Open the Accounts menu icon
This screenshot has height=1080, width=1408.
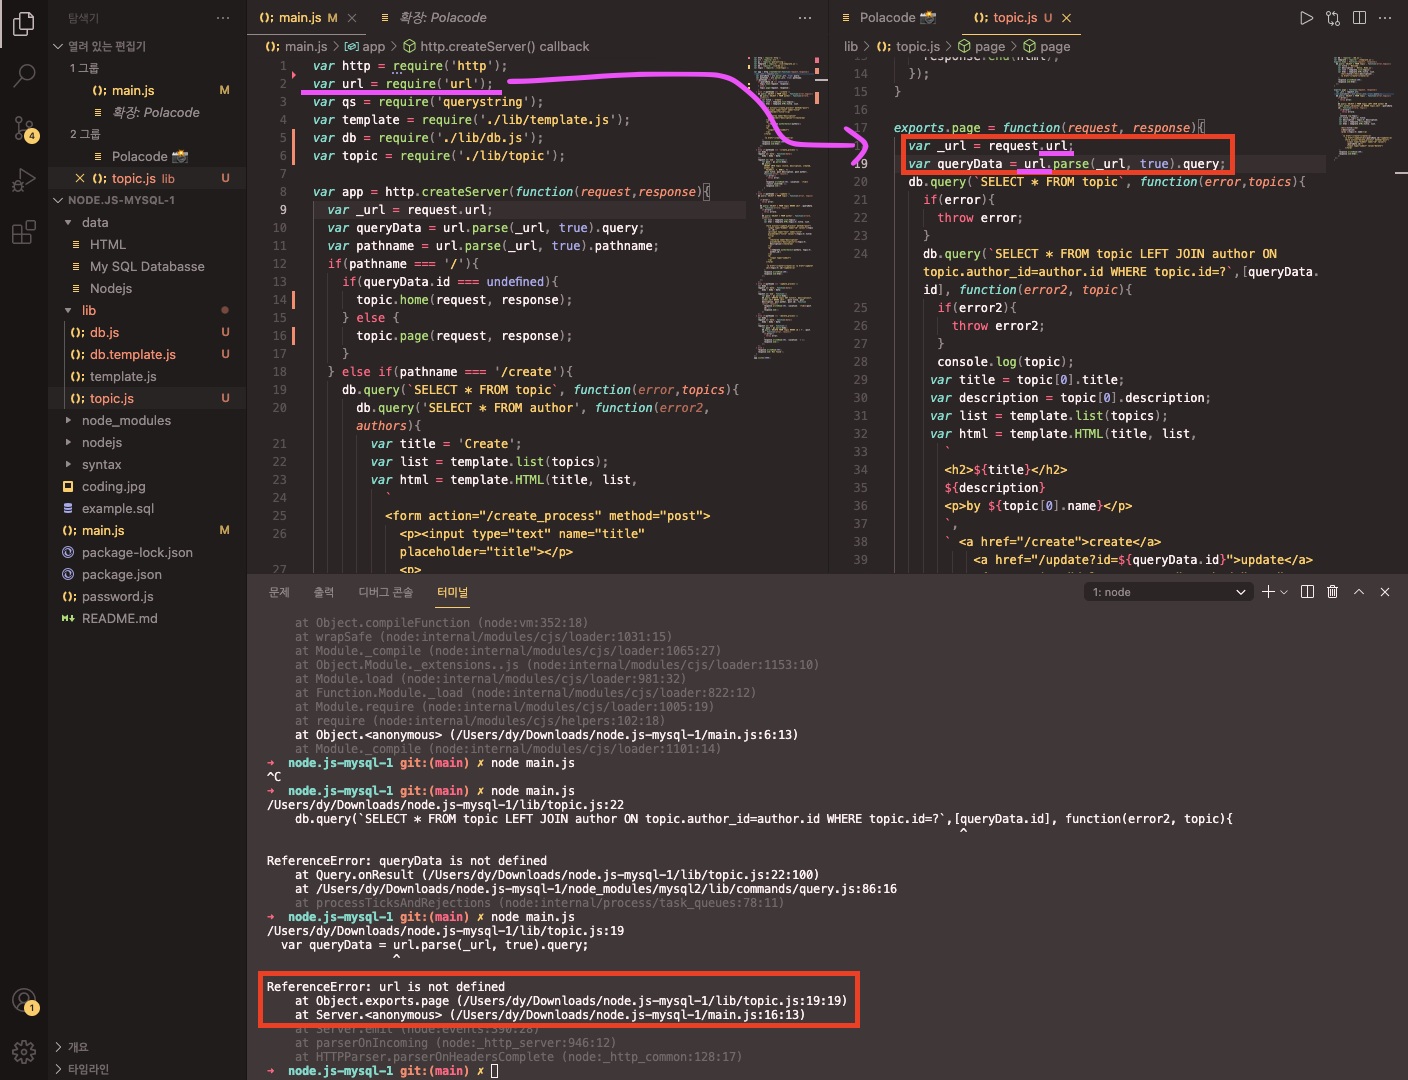click(x=24, y=1000)
